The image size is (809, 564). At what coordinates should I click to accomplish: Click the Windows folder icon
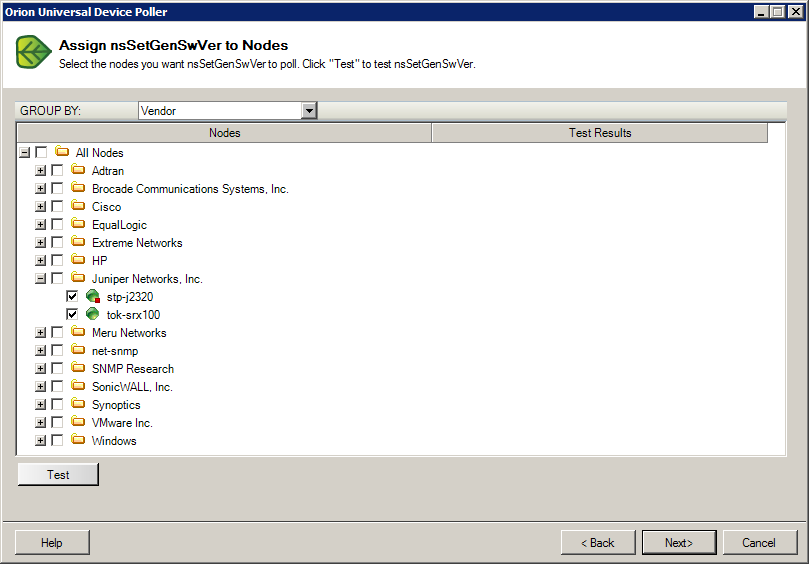[x=78, y=440]
